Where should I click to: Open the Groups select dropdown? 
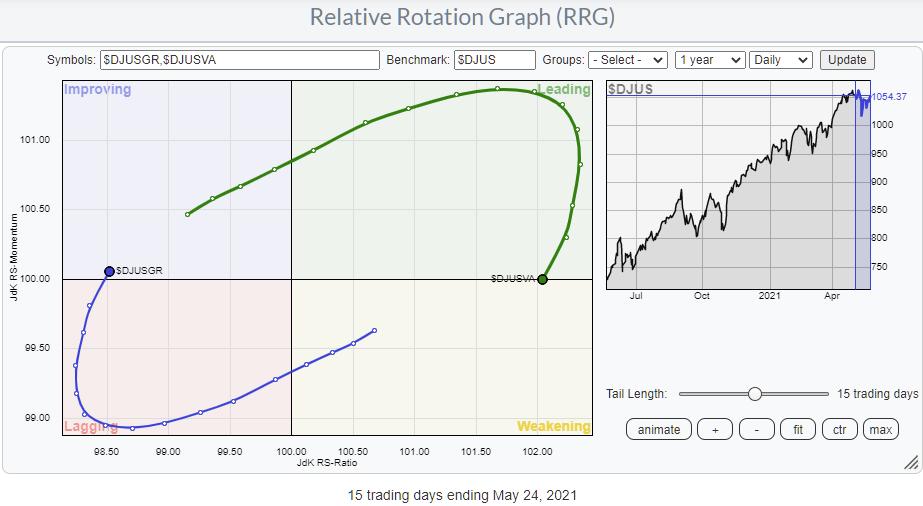click(x=628, y=60)
